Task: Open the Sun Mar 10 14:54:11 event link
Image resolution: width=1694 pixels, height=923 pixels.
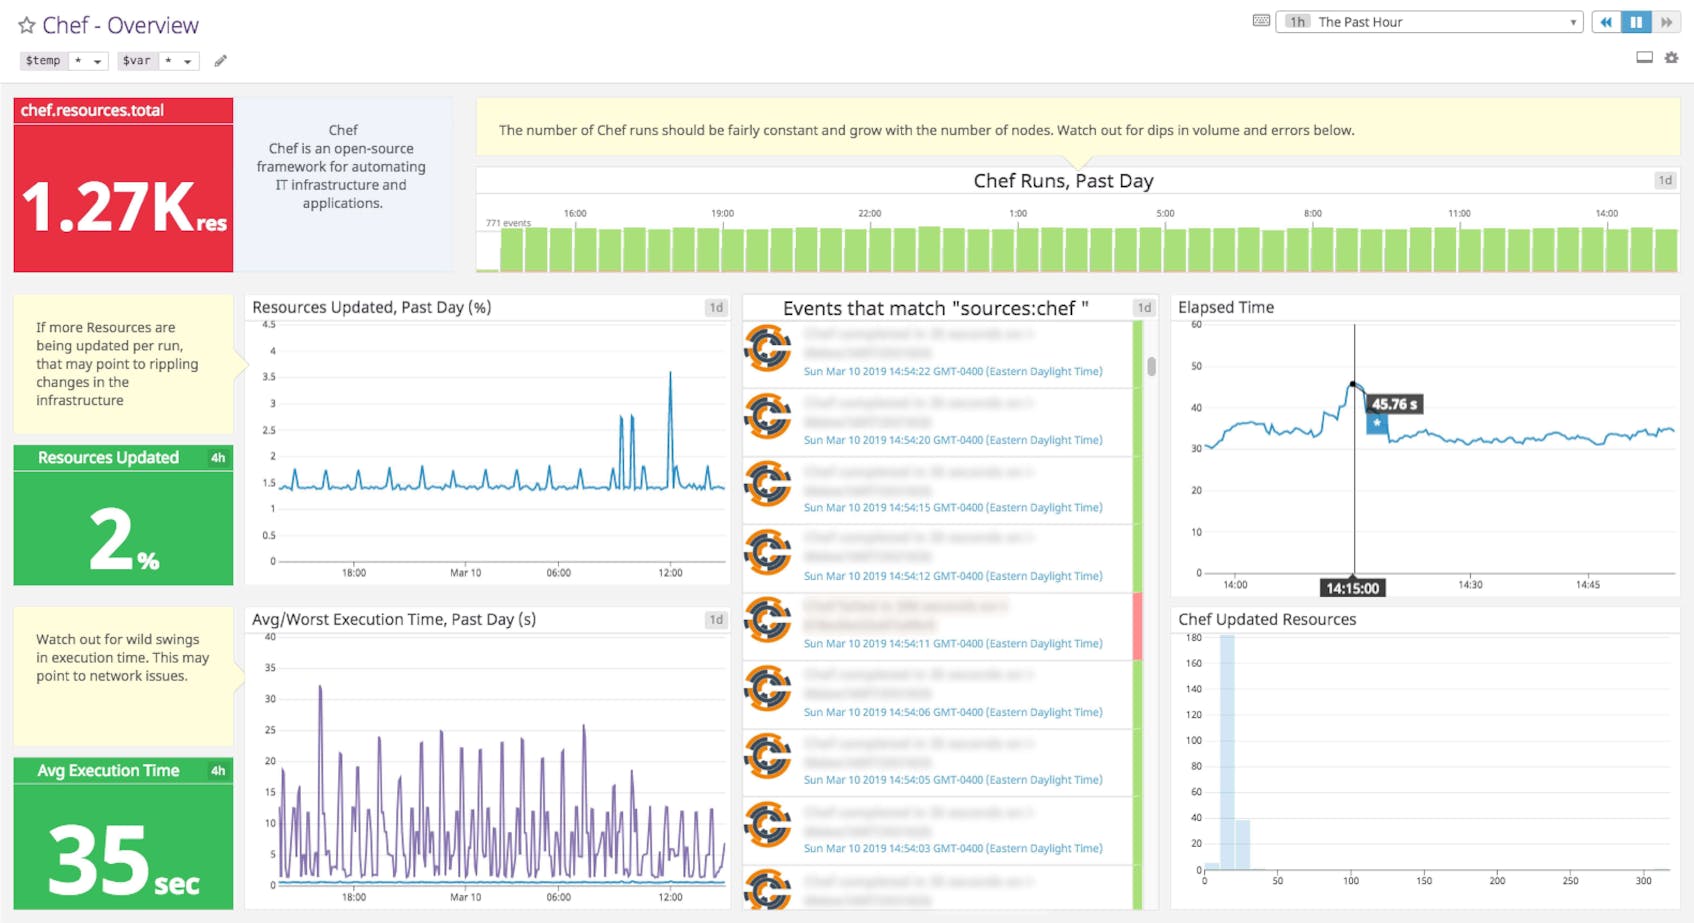Action: pos(950,643)
